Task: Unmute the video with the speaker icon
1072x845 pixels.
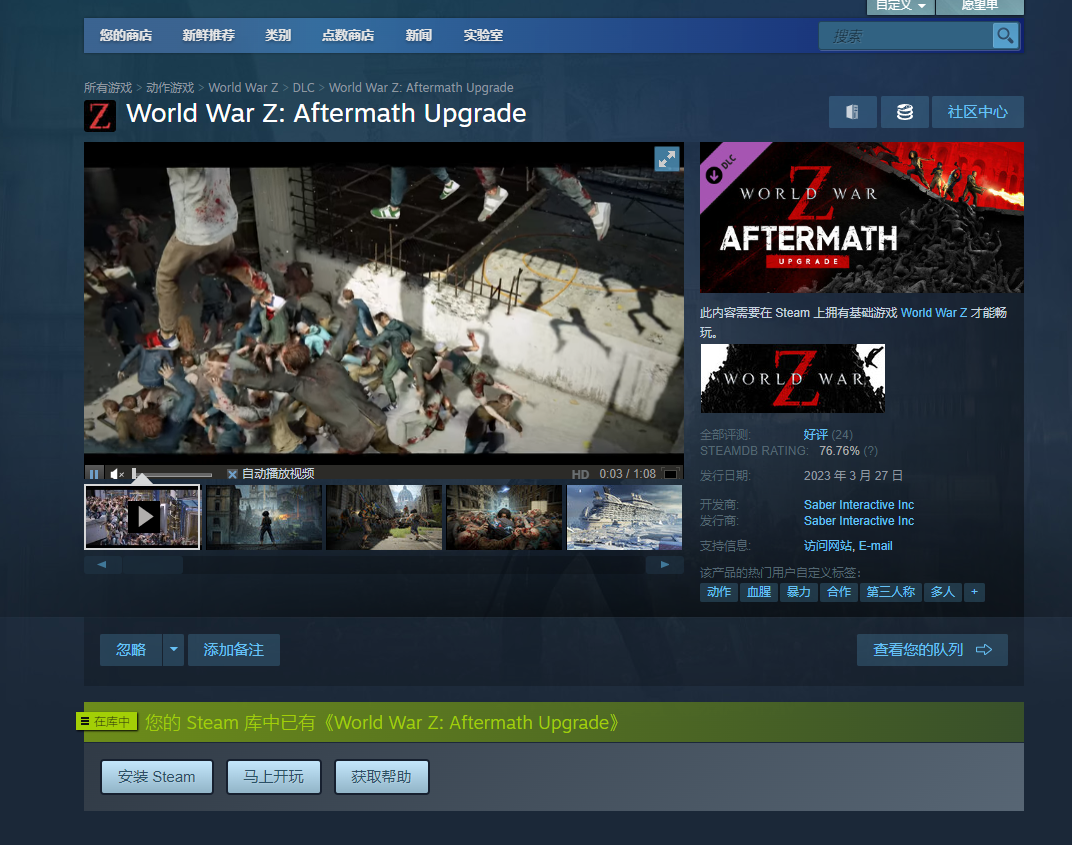Action: tap(117, 474)
